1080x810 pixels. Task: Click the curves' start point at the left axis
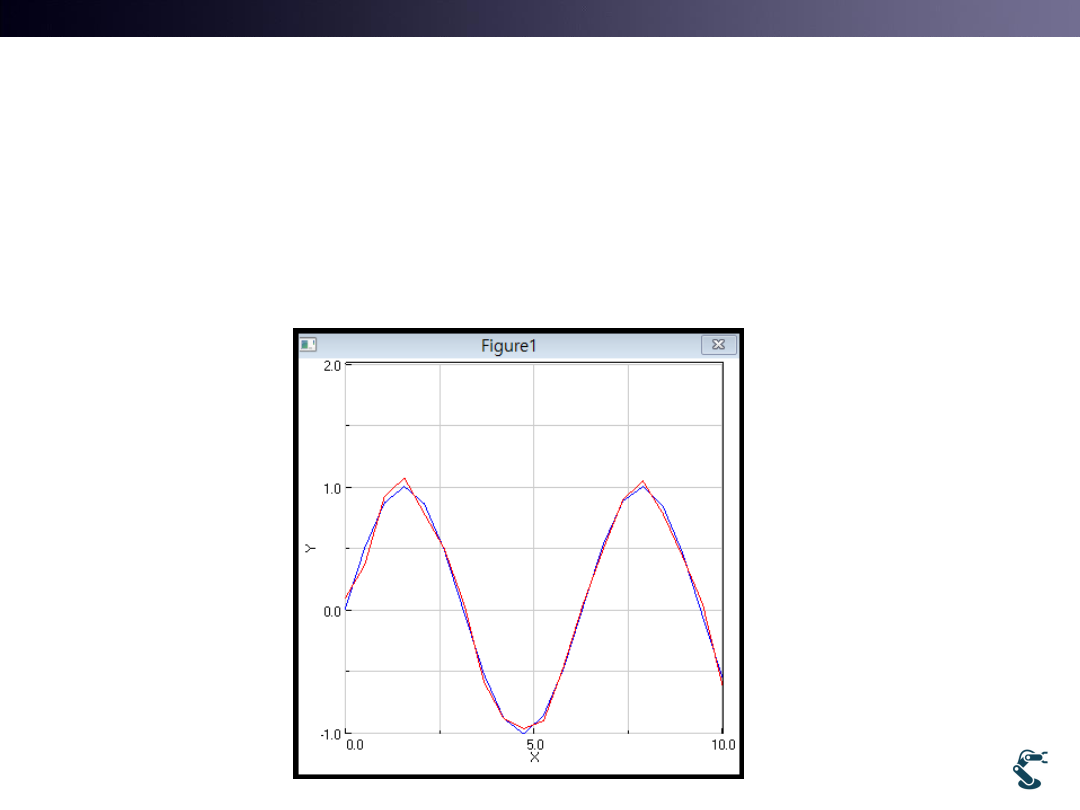coord(347,603)
